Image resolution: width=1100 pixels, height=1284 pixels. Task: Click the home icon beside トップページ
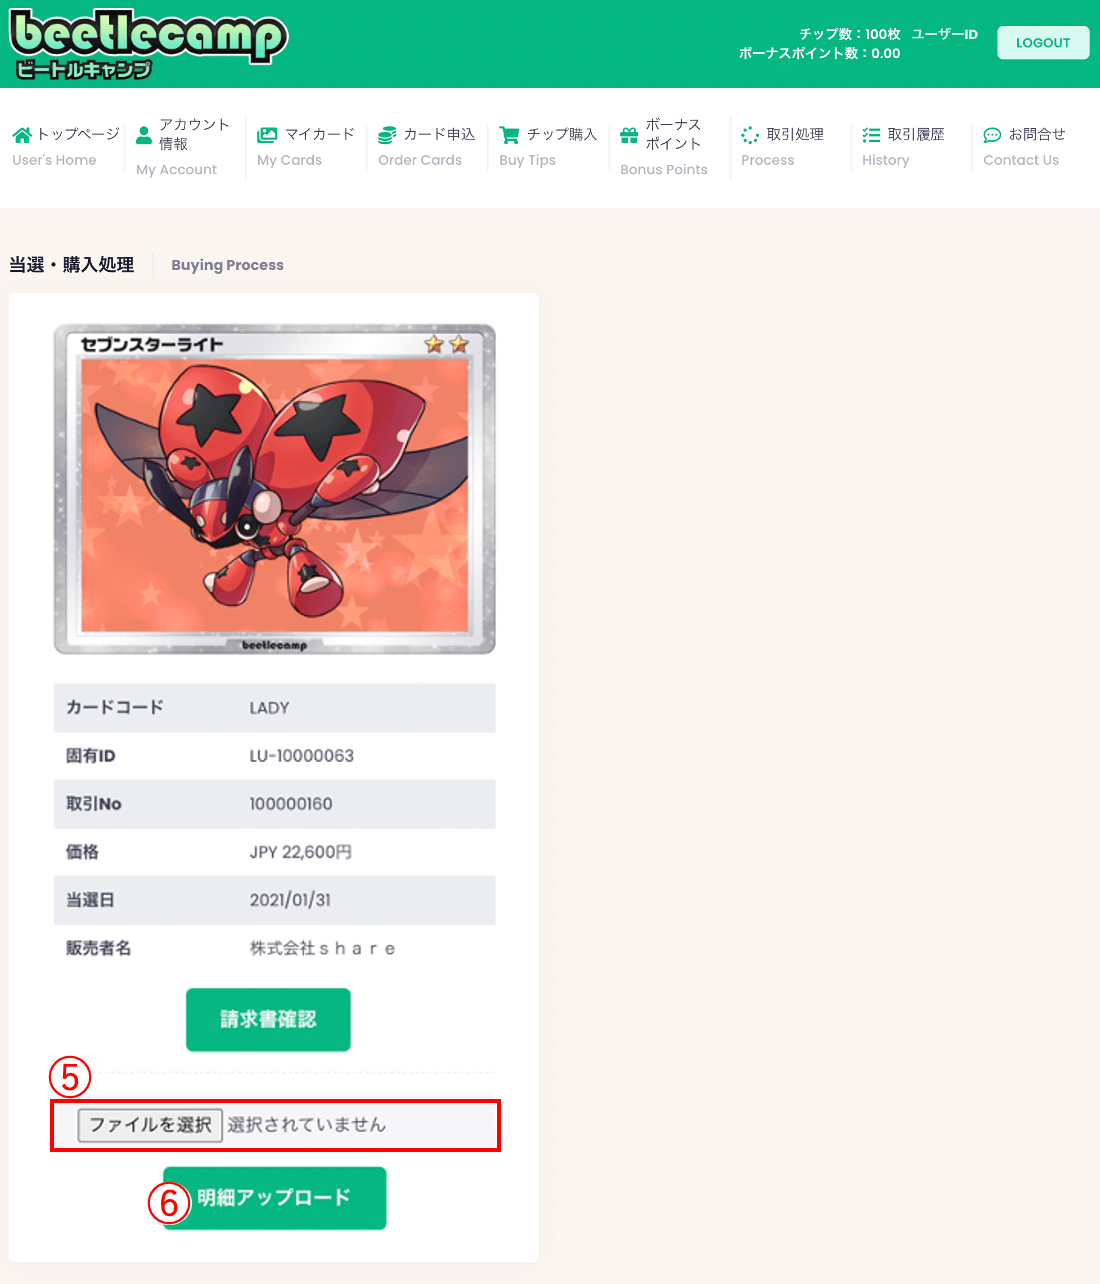[x=22, y=135]
